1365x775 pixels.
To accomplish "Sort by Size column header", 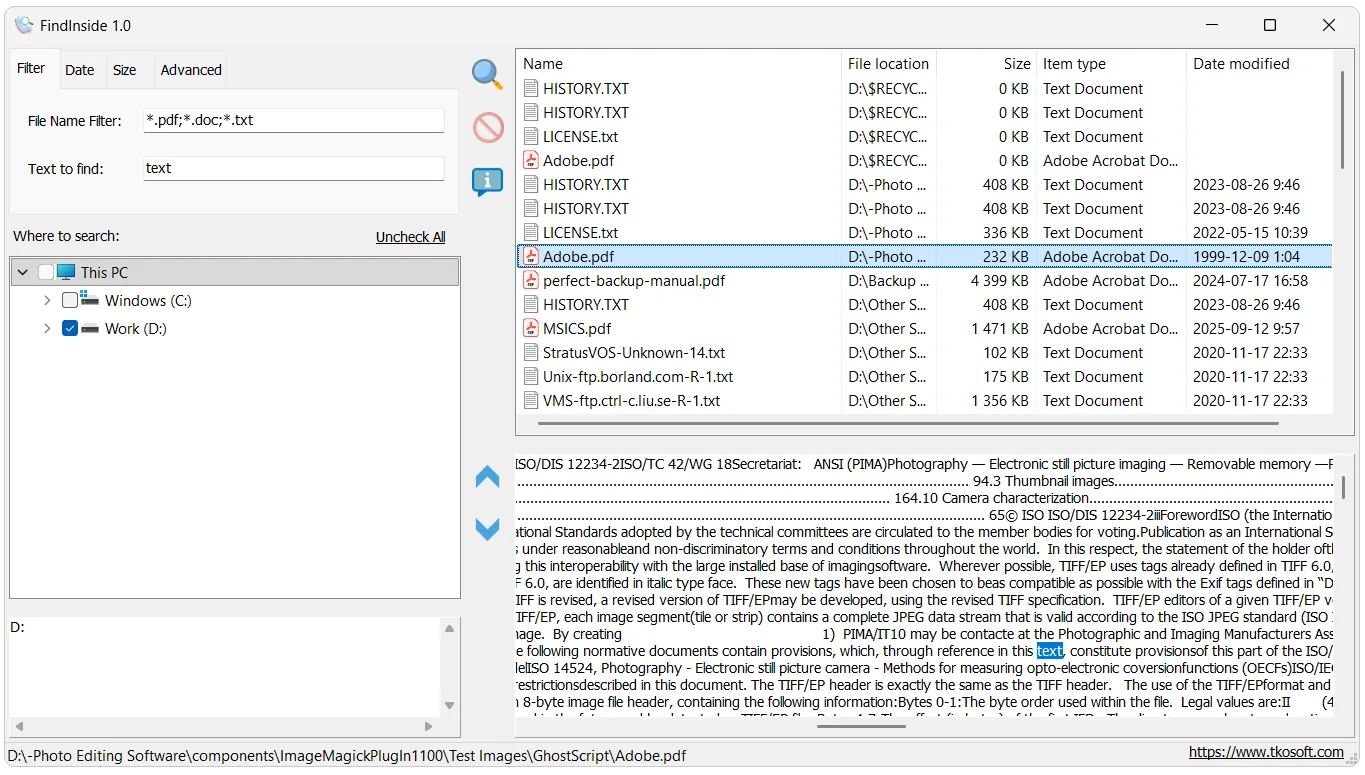I will [x=986, y=63].
